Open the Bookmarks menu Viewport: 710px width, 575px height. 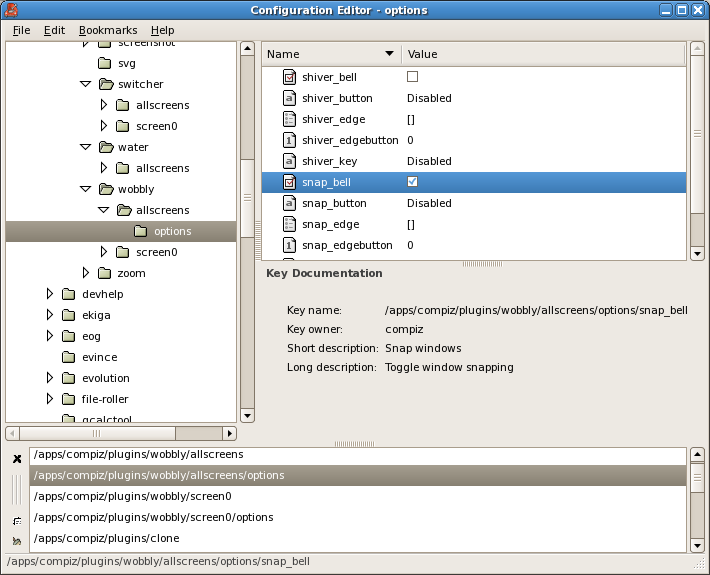pyautogui.click(x=108, y=30)
